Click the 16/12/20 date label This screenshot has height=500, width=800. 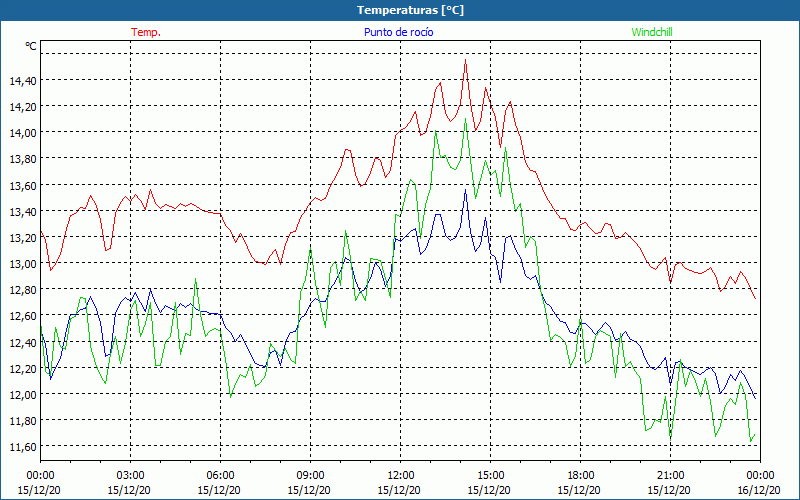[x=759, y=490]
